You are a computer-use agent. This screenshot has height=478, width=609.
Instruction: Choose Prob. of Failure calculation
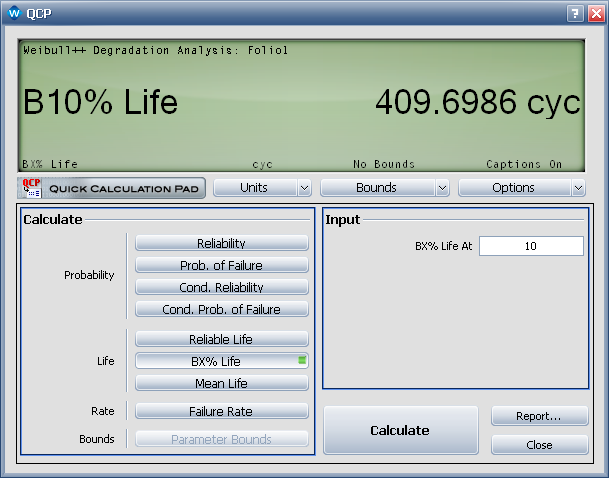(x=221, y=265)
